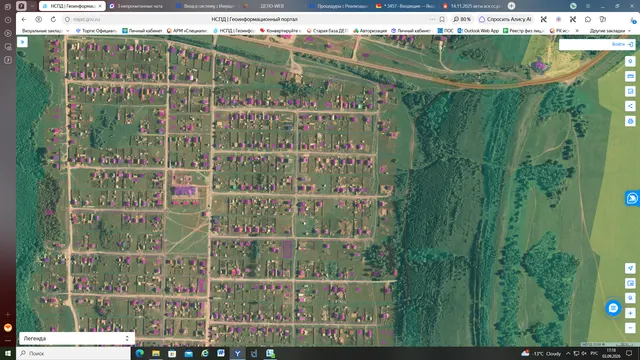Open Yandex Browser taskbar icon
The width and height of the screenshot is (640, 360).
237,353
